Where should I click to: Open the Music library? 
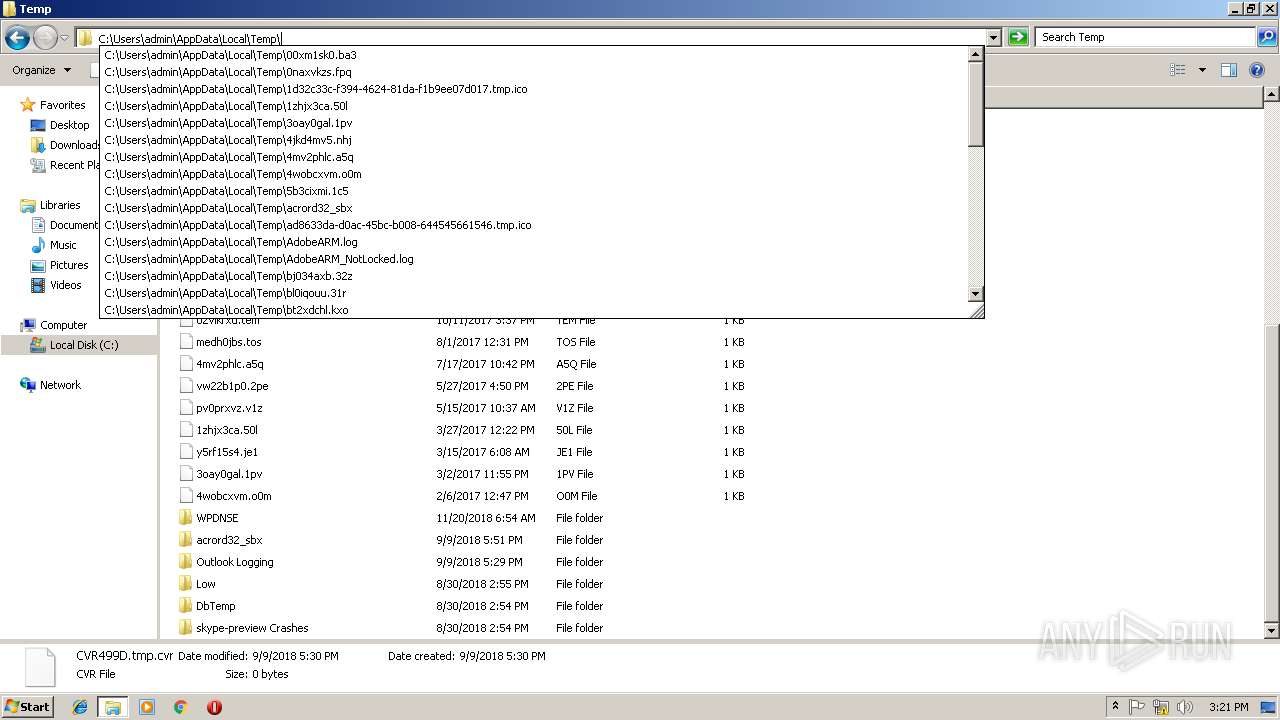(x=63, y=245)
